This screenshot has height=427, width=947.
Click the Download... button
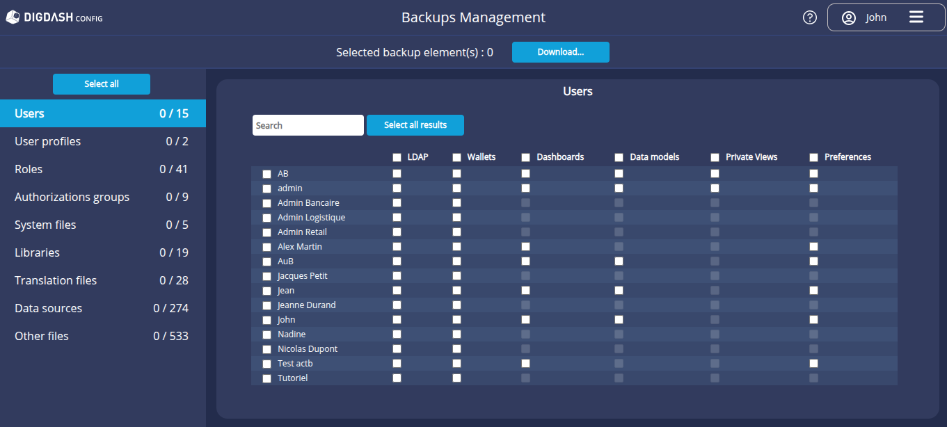[560, 52]
